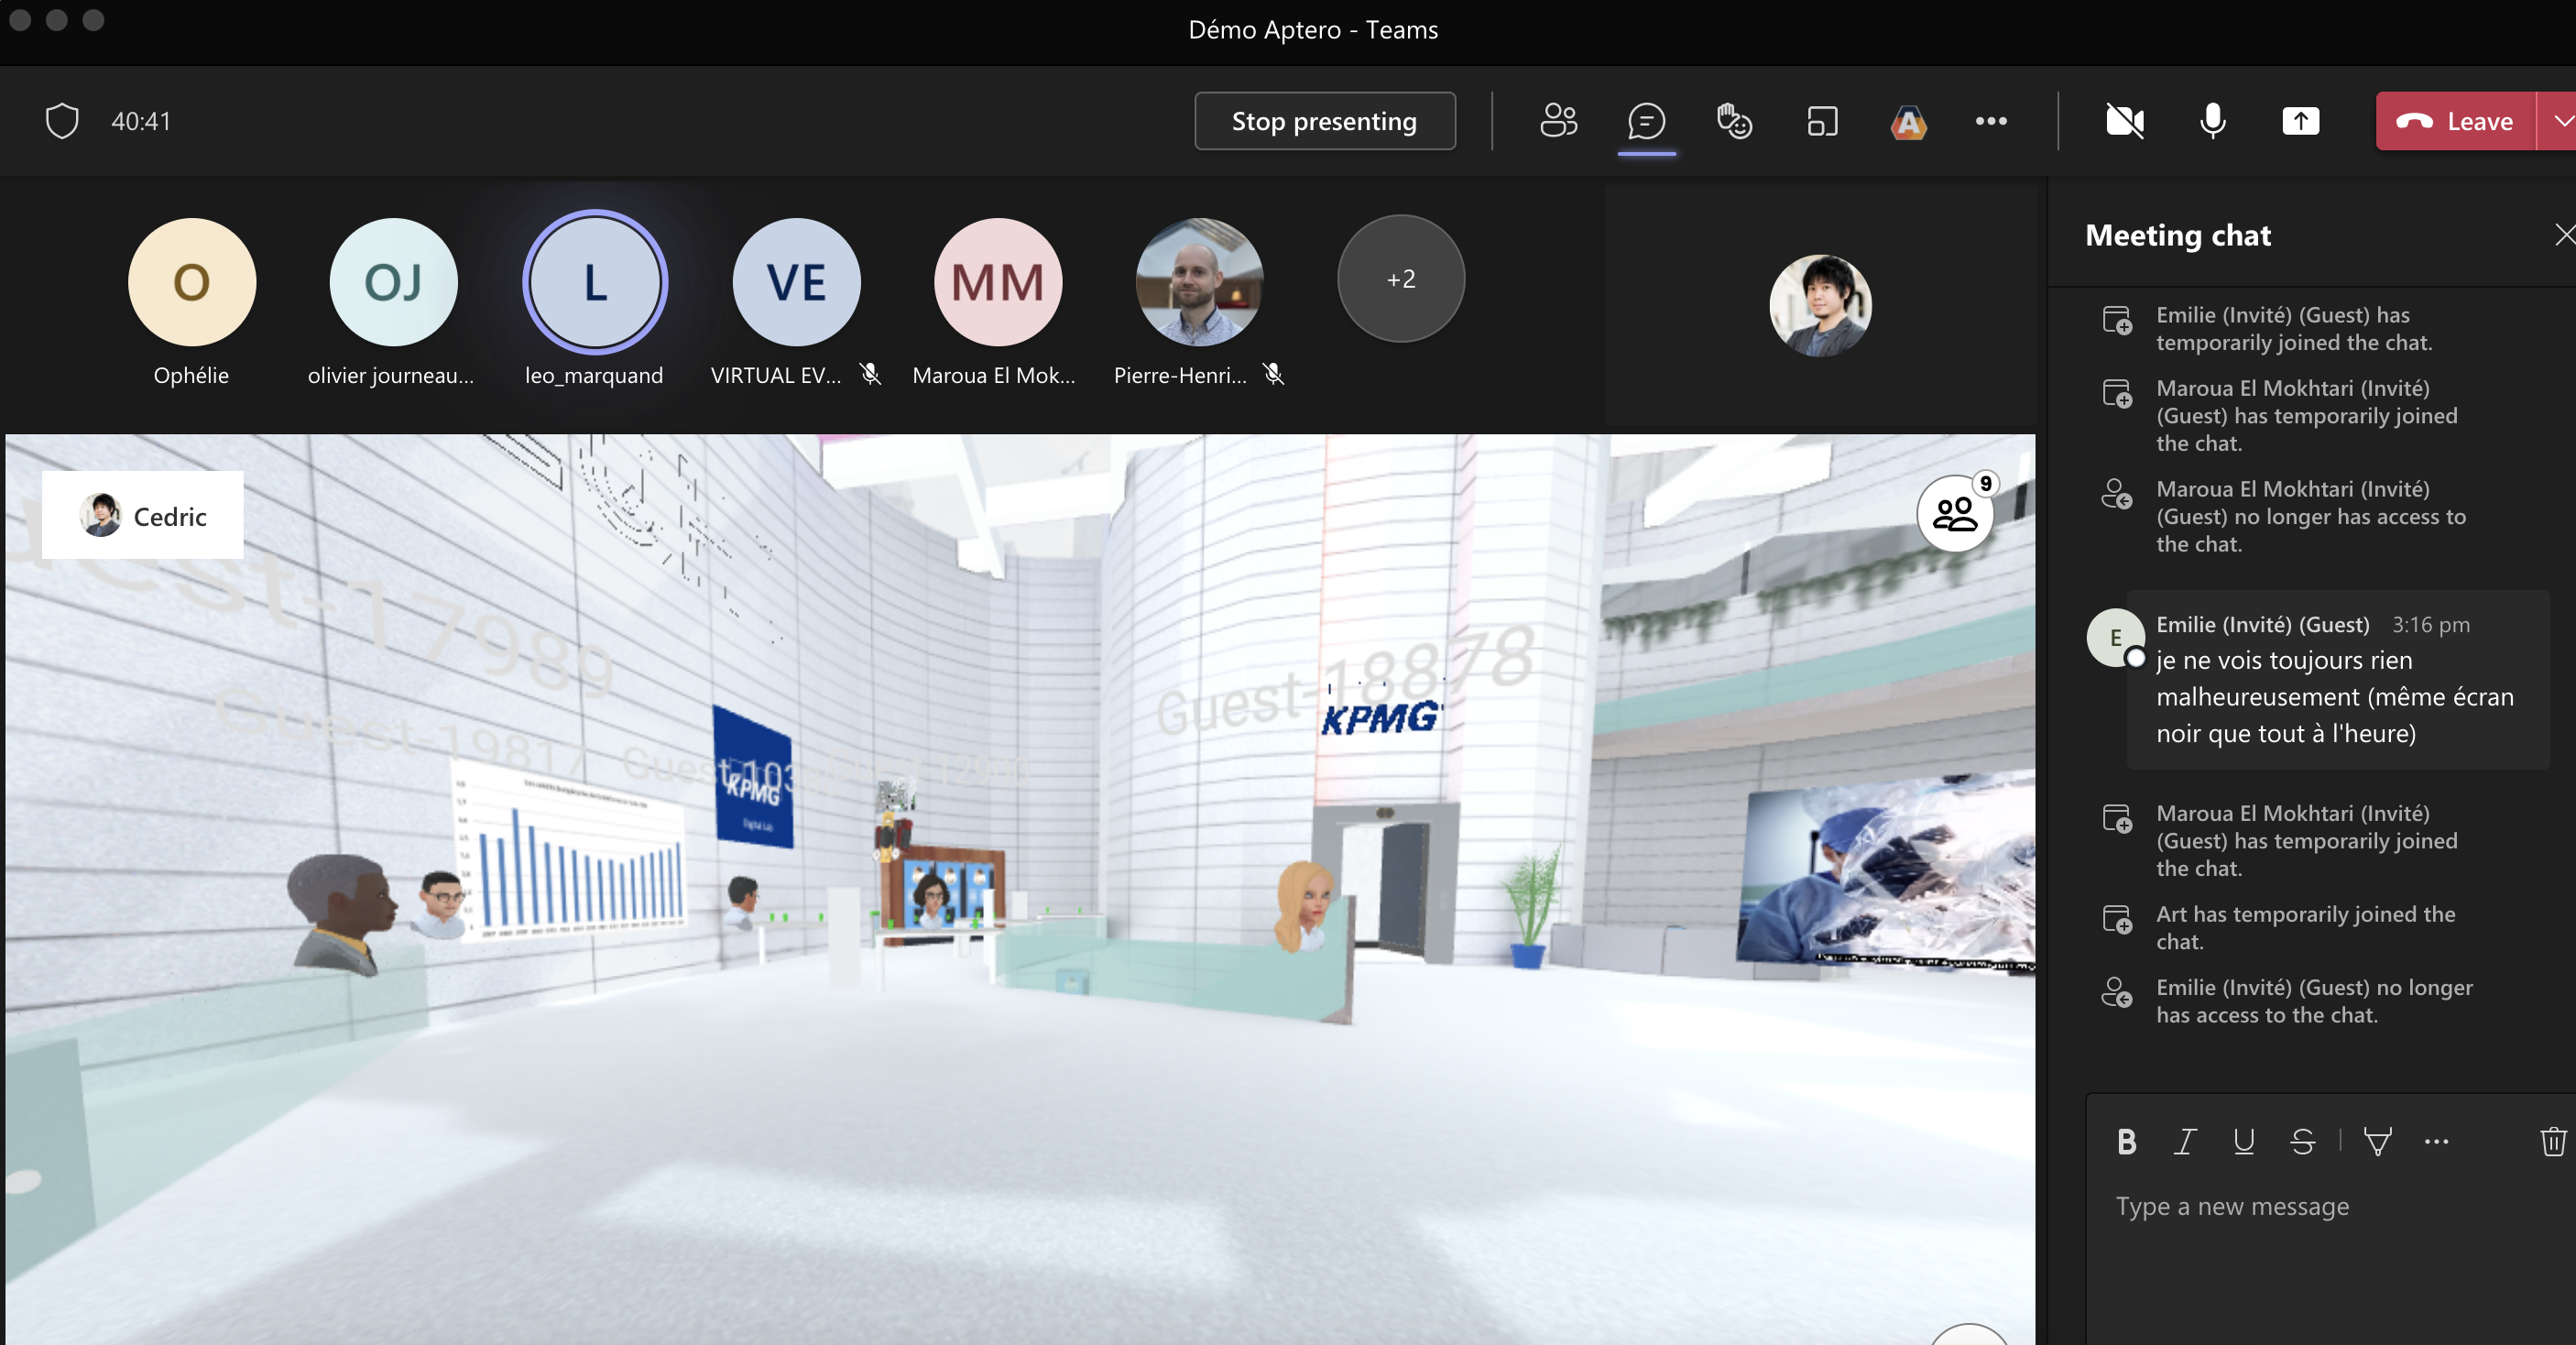This screenshot has height=1345, width=2576.
Task: Open the rooms icon in the toolbar
Action: 1822,121
